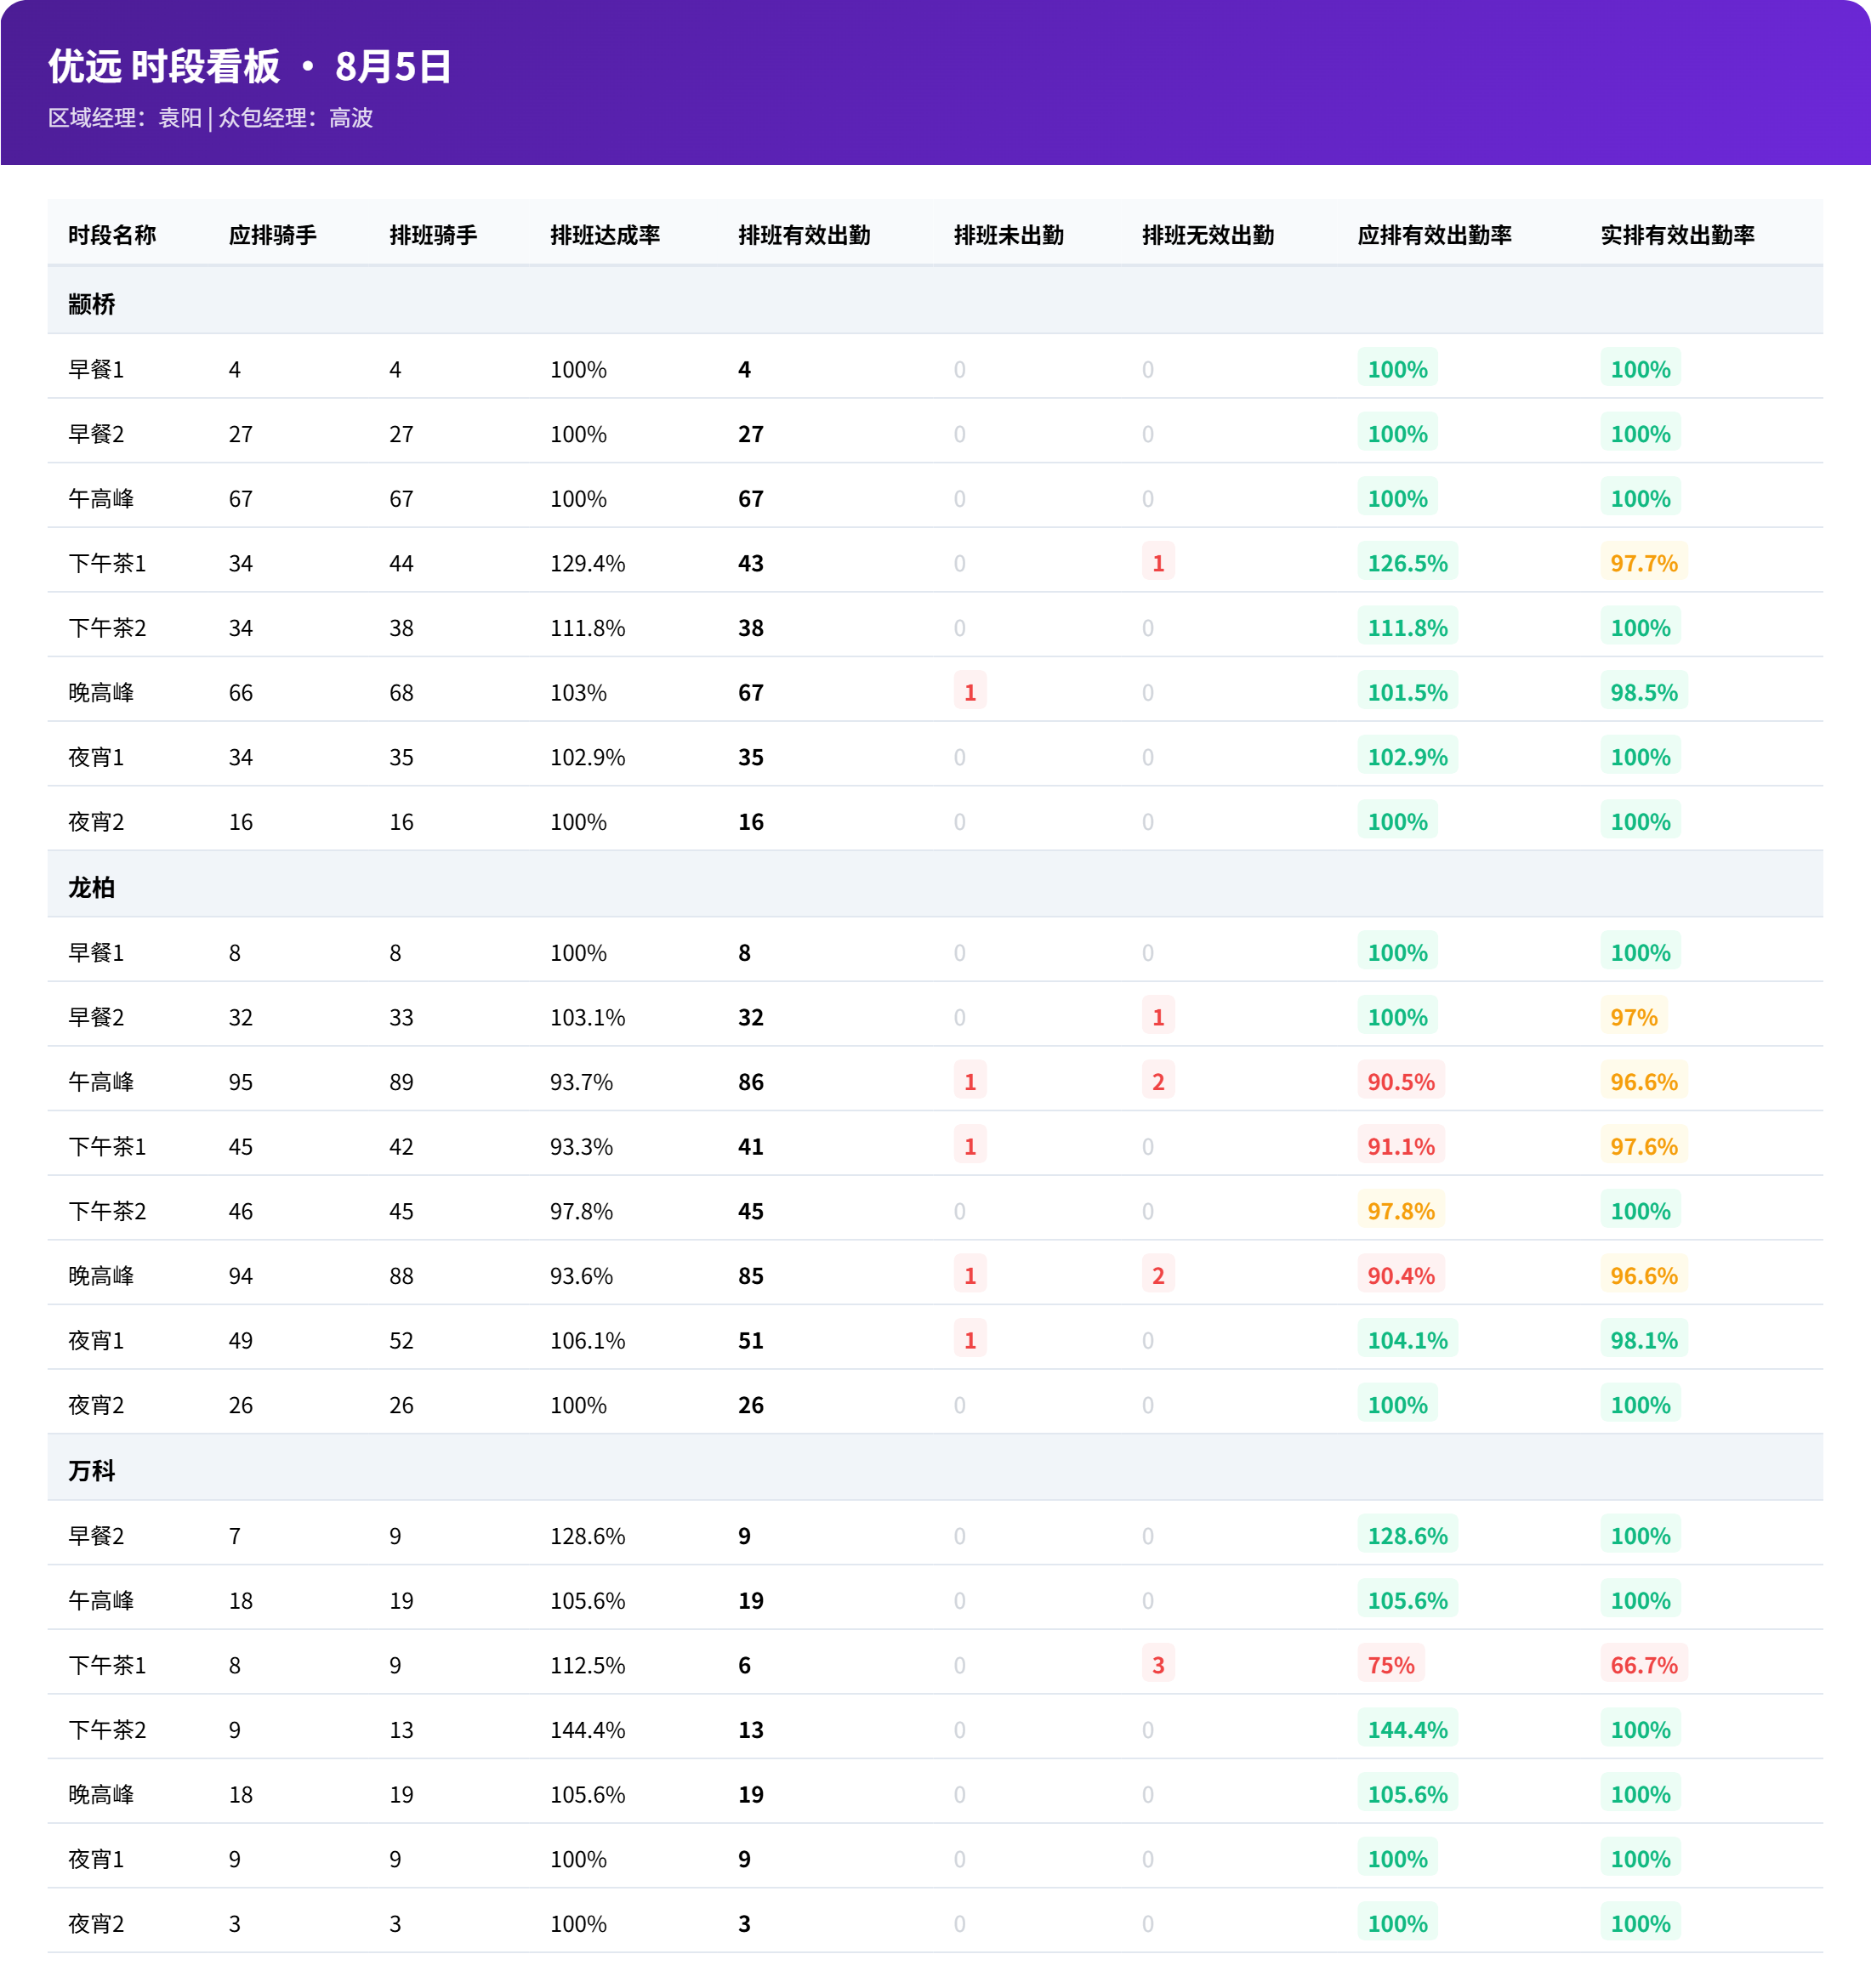Click the 应排骑手 column header

click(273, 235)
